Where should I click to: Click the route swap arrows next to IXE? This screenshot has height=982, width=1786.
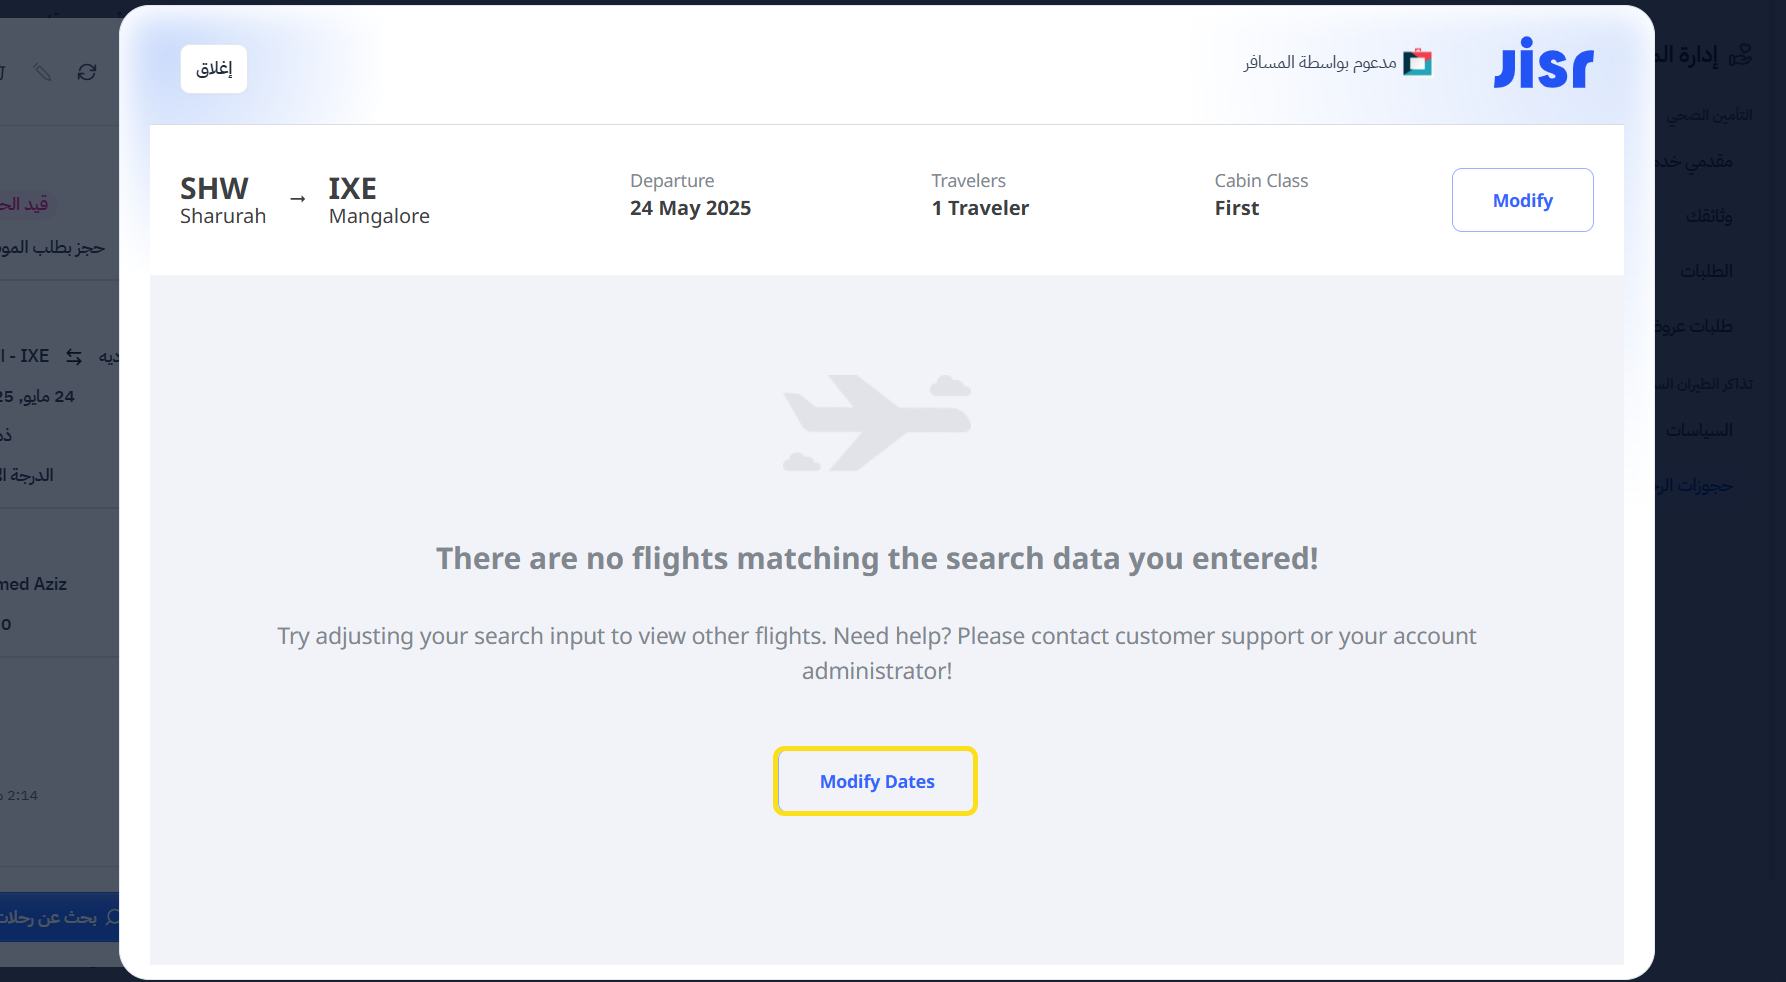pos(73,356)
